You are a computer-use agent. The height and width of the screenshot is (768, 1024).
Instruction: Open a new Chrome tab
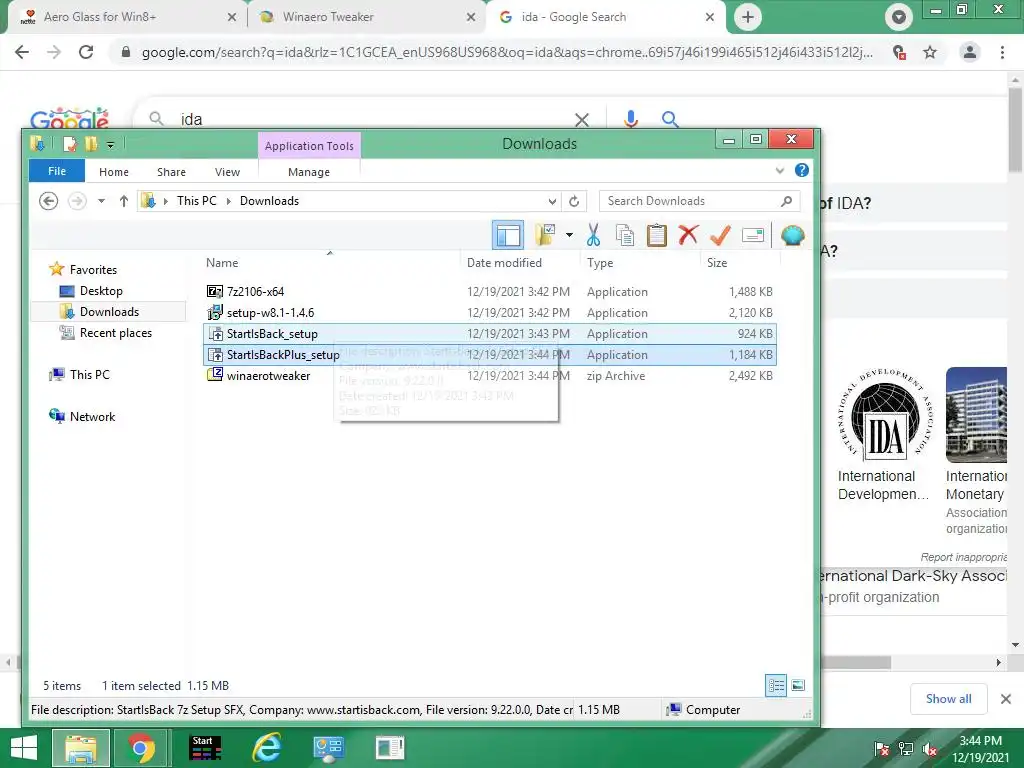[748, 17]
